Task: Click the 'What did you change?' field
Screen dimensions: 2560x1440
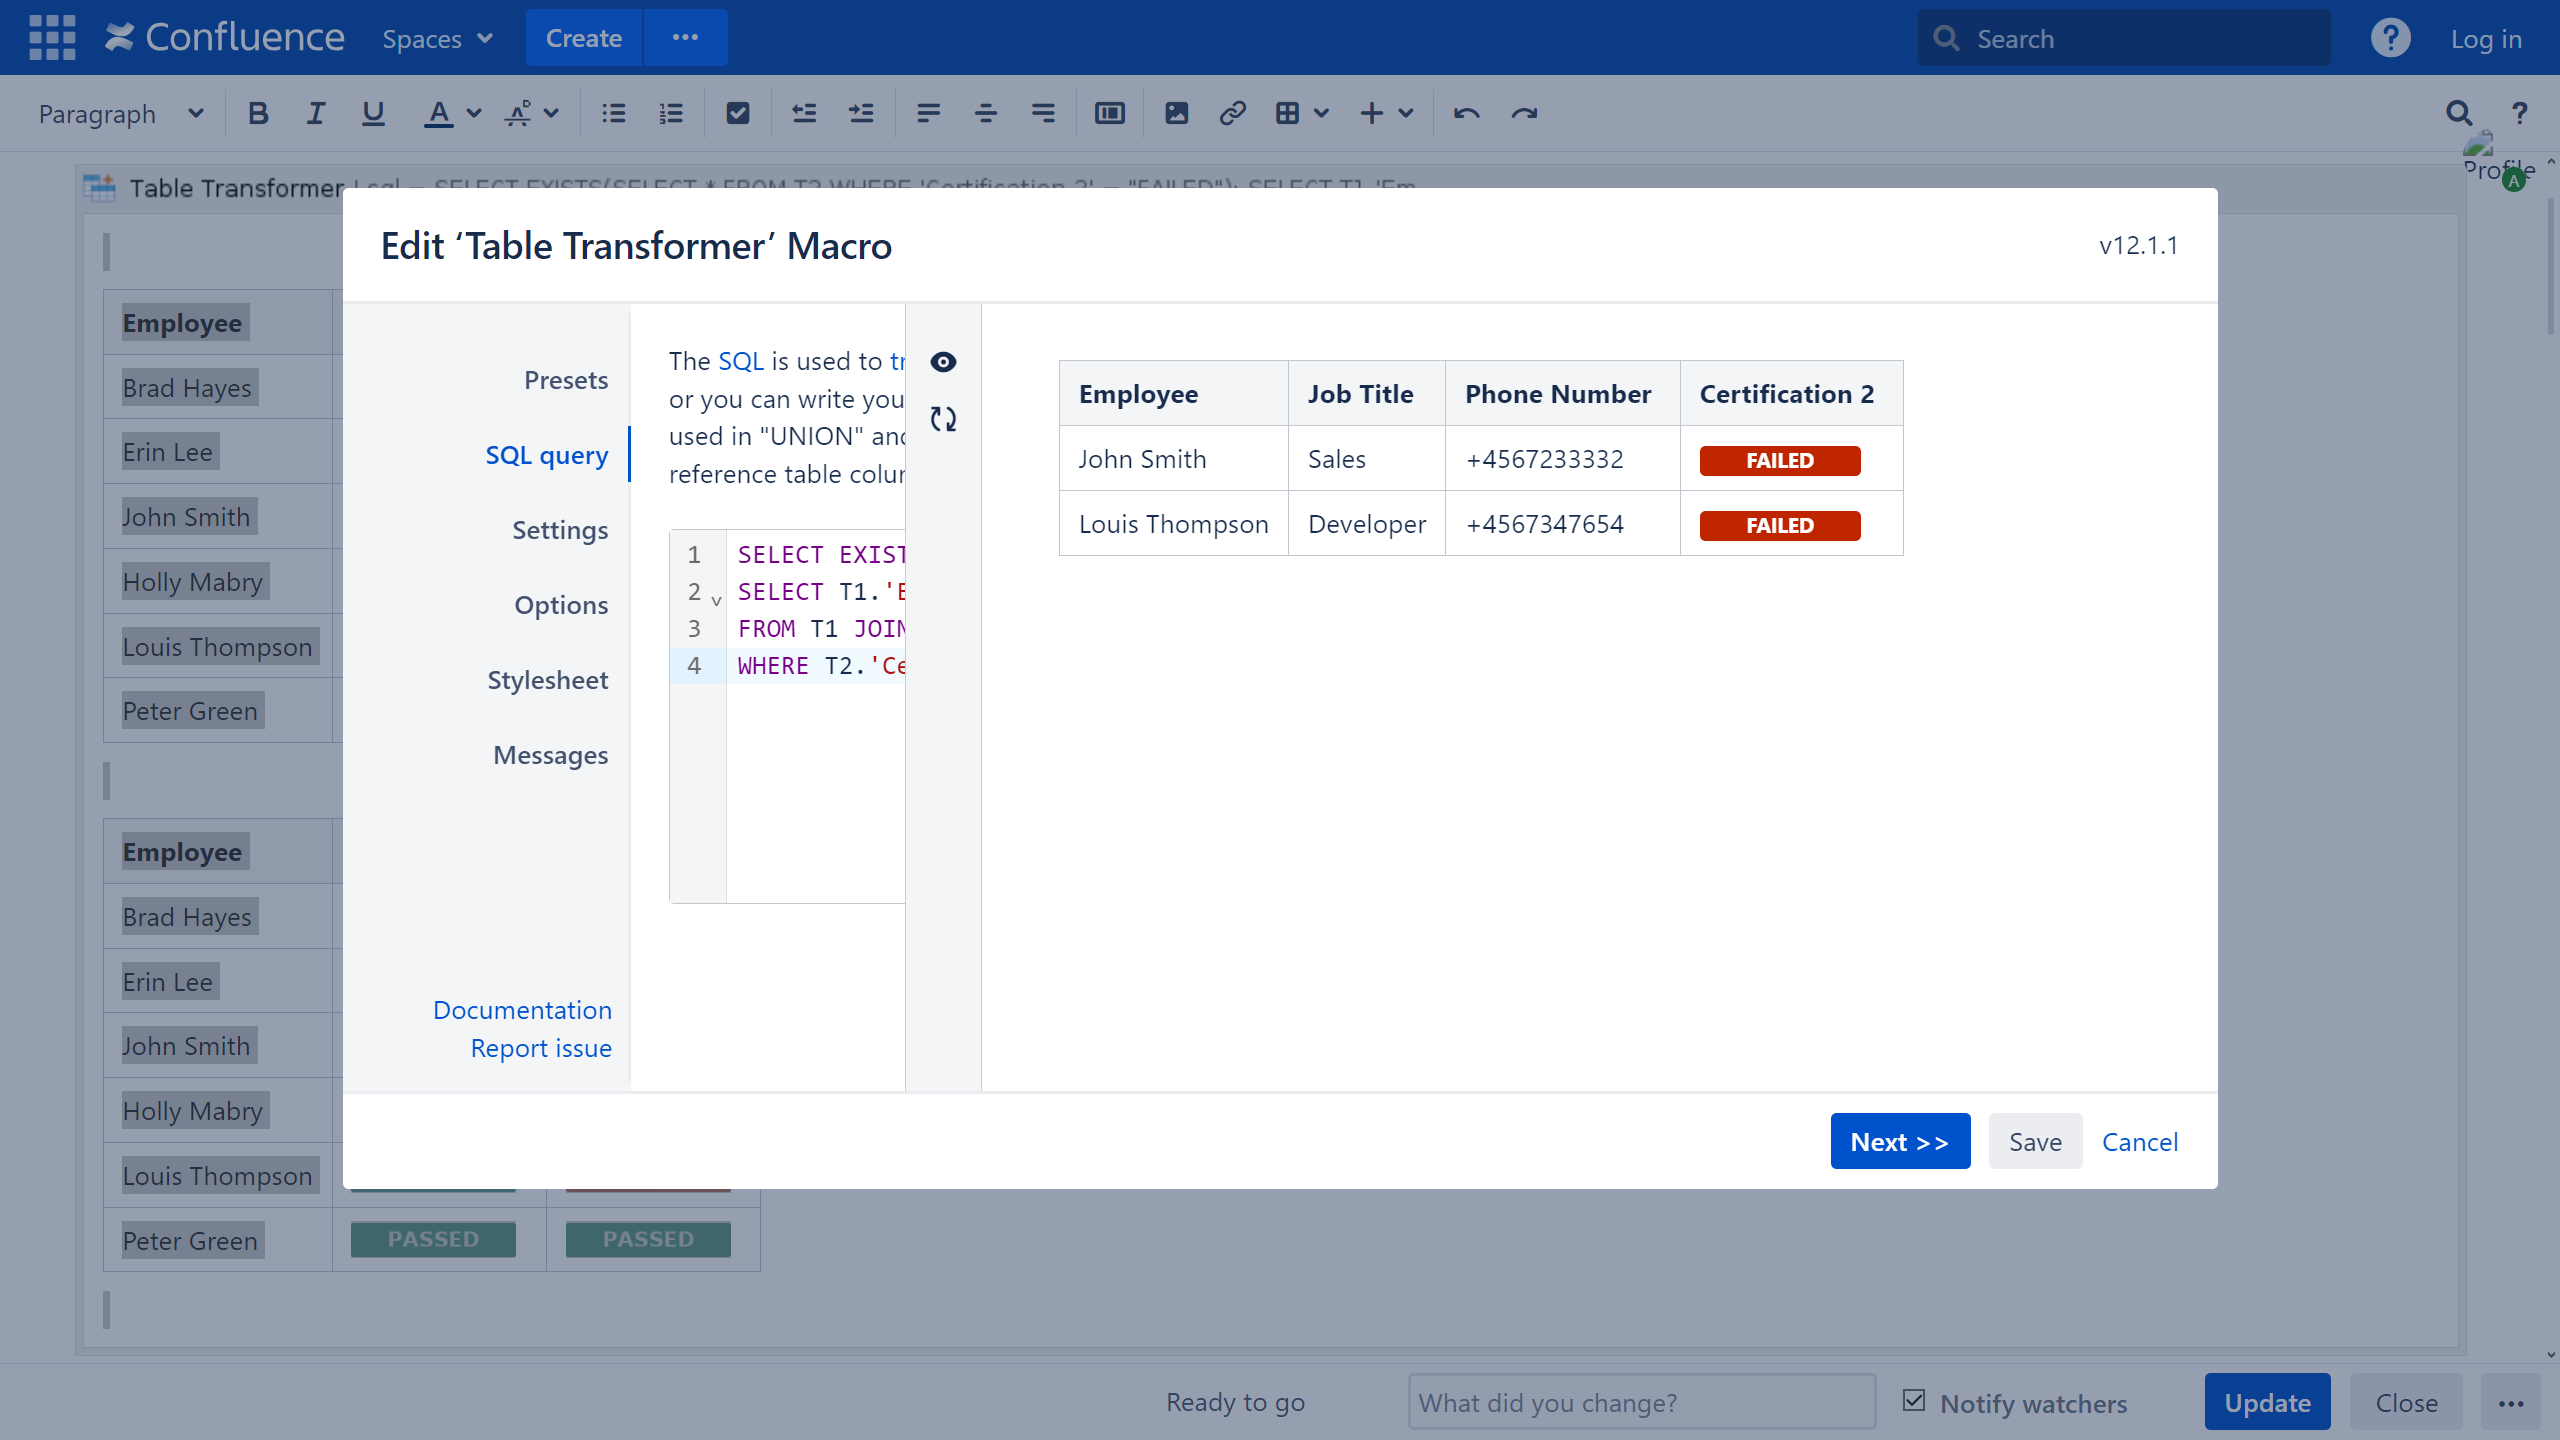Action: click(x=1641, y=1402)
